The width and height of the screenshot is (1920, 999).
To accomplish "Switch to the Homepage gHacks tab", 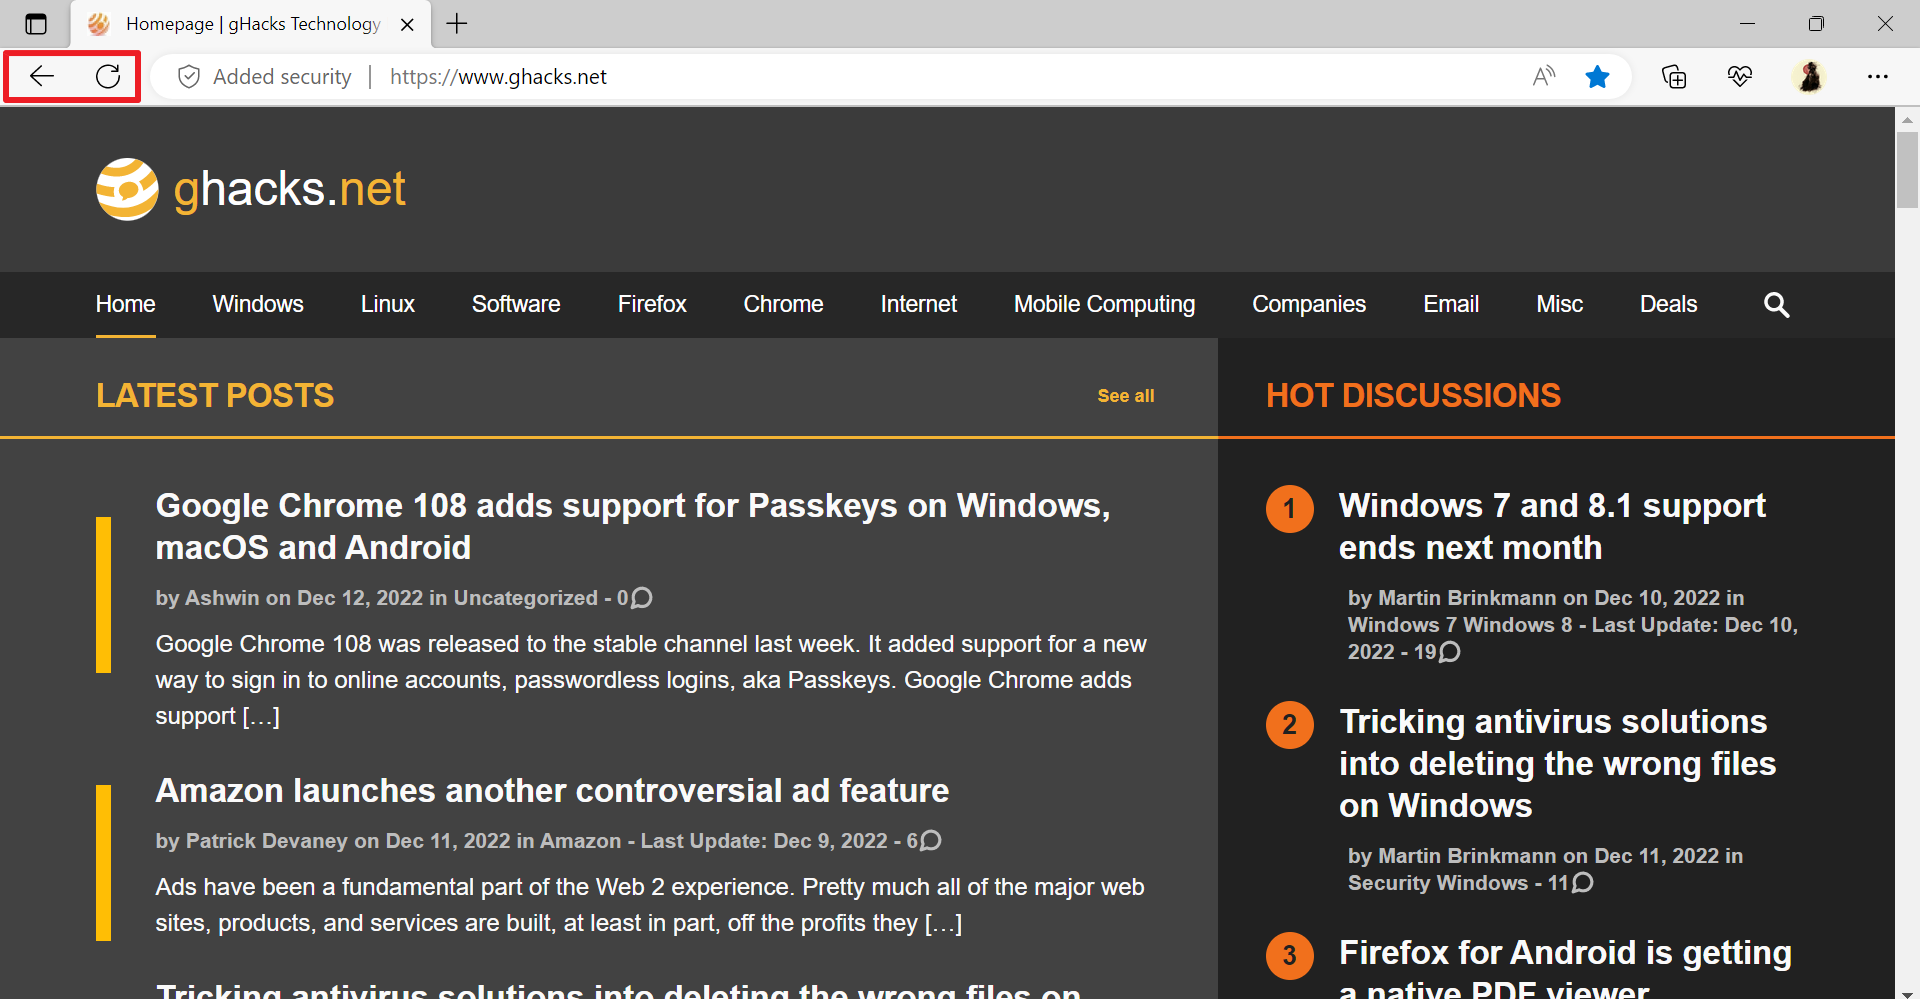I will (240, 24).
